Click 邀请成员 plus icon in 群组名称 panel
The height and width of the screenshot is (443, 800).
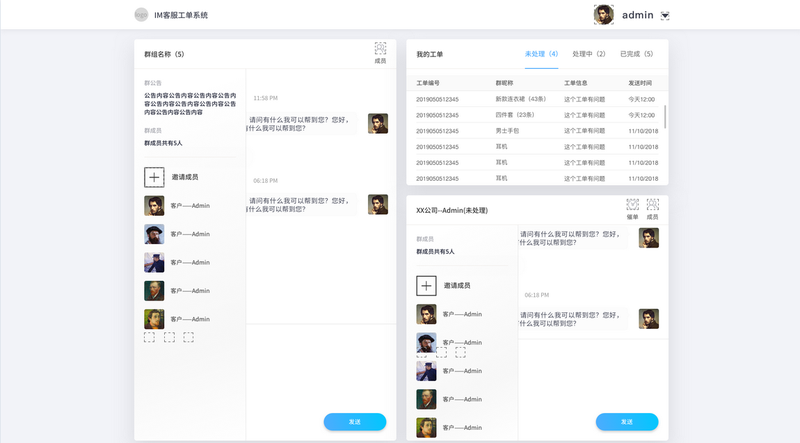(154, 177)
